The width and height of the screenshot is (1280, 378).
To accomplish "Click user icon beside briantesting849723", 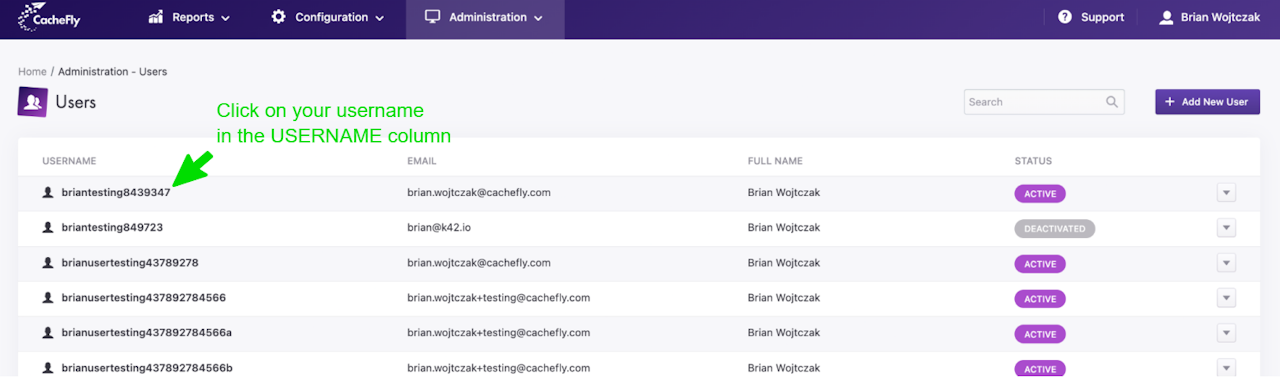I will pyautogui.click(x=47, y=227).
